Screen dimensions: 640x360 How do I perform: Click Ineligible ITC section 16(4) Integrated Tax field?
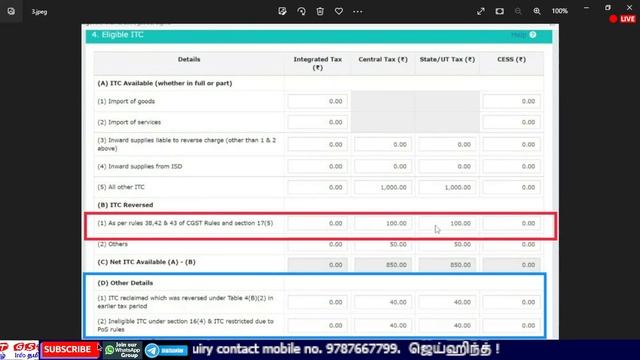(318, 325)
